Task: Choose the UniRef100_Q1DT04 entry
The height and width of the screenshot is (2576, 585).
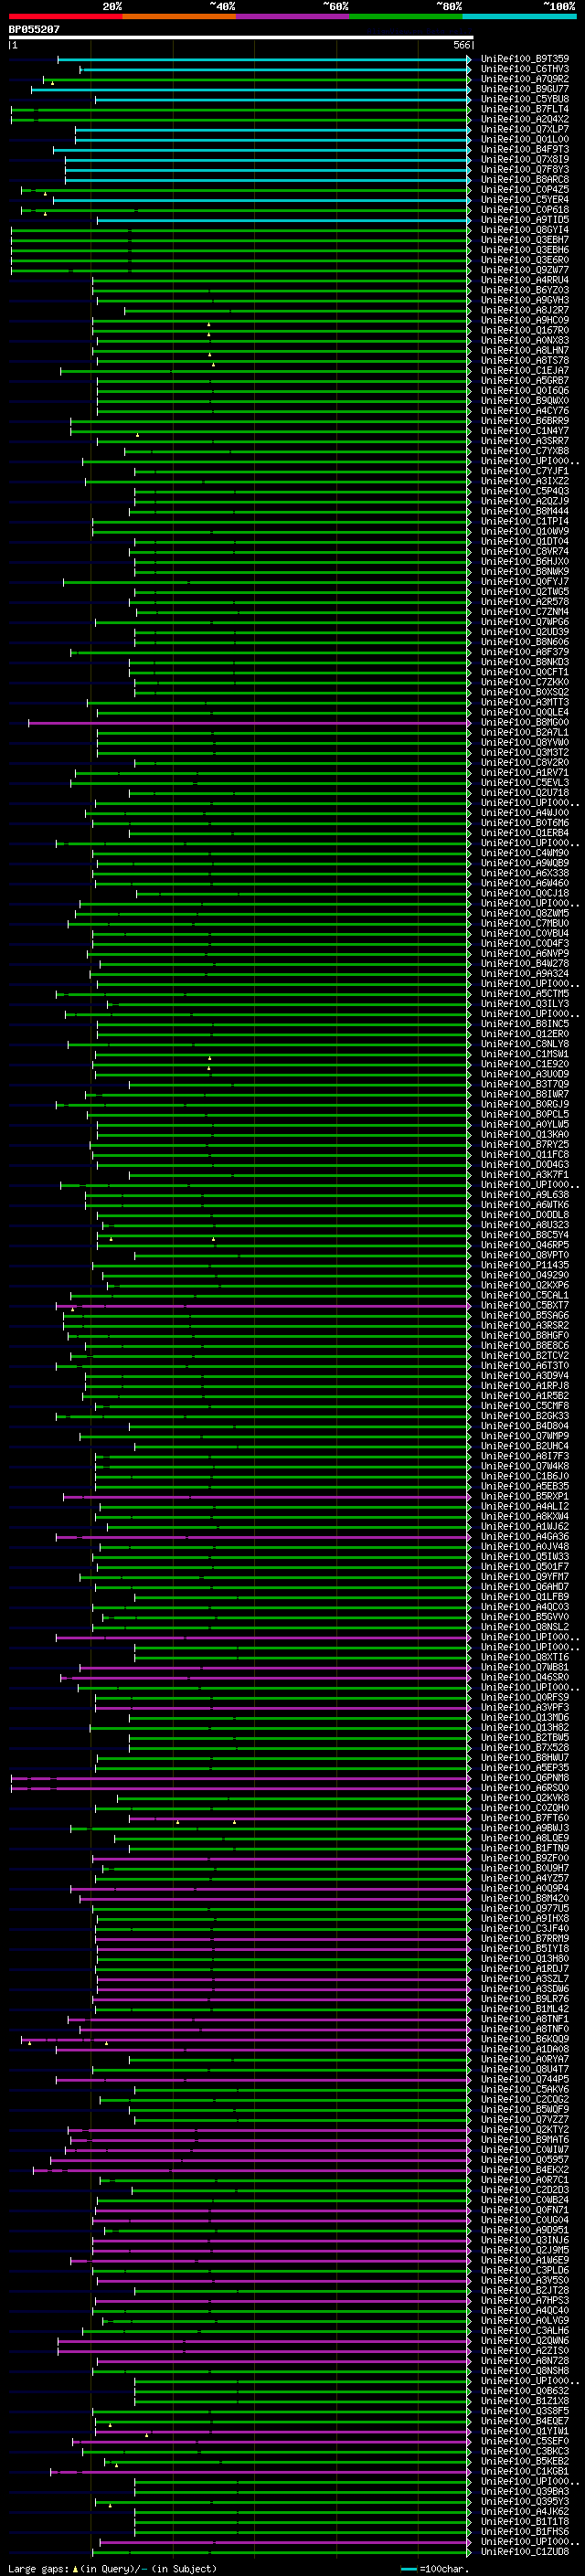Action: (x=525, y=541)
